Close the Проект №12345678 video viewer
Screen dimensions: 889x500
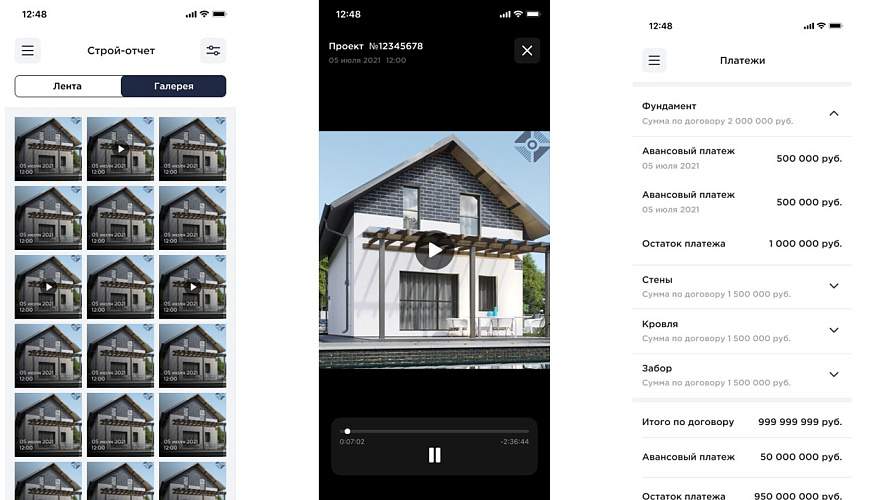pos(527,50)
